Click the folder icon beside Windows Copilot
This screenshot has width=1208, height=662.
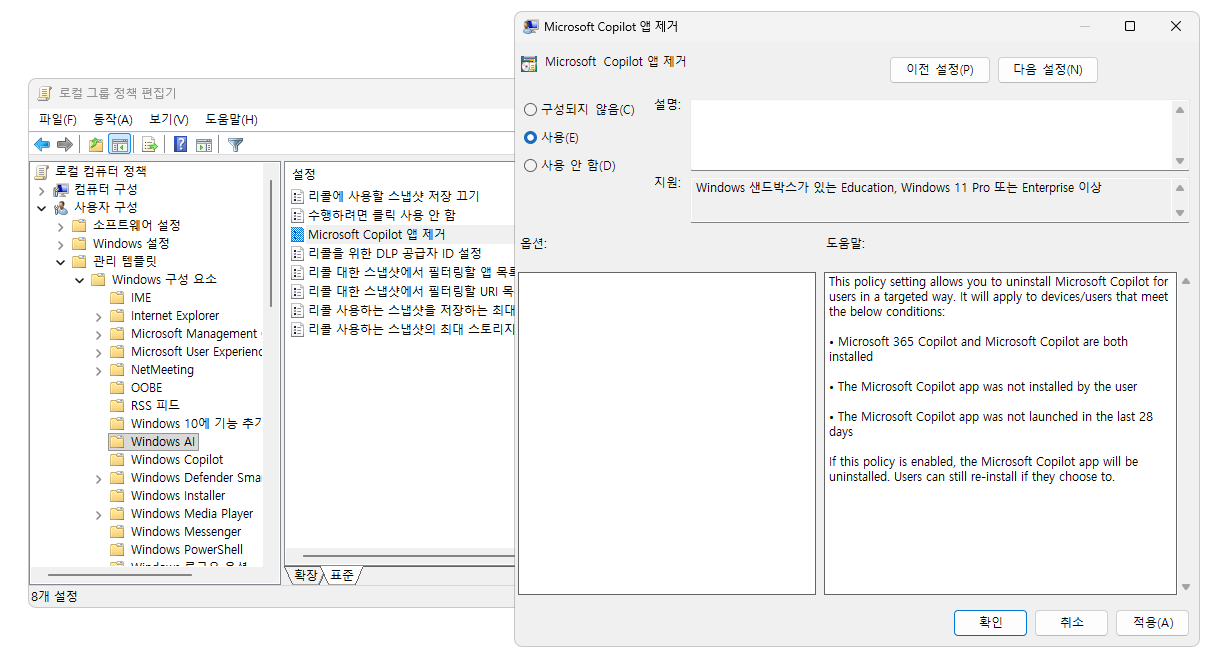[117, 459]
